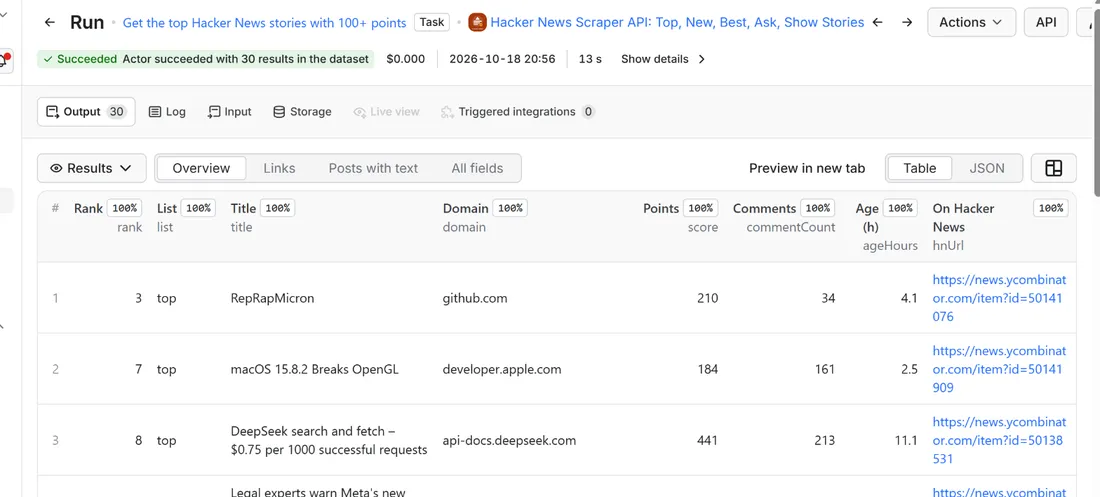The height and width of the screenshot is (497, 1100).
Task: Open link for item id=50141076
Action: (x=998, y=298)
